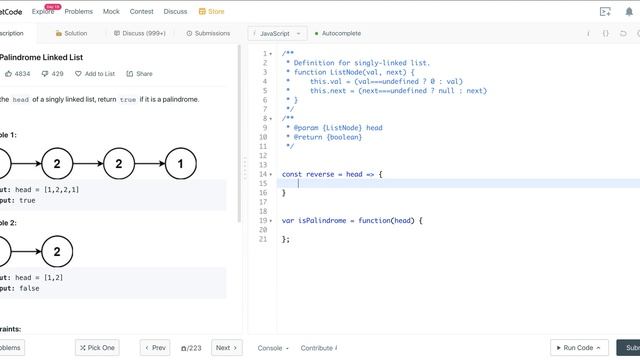This screenshot has width=640, height=360.
Task: Open Mock in navigation
Action: [111, 11]
